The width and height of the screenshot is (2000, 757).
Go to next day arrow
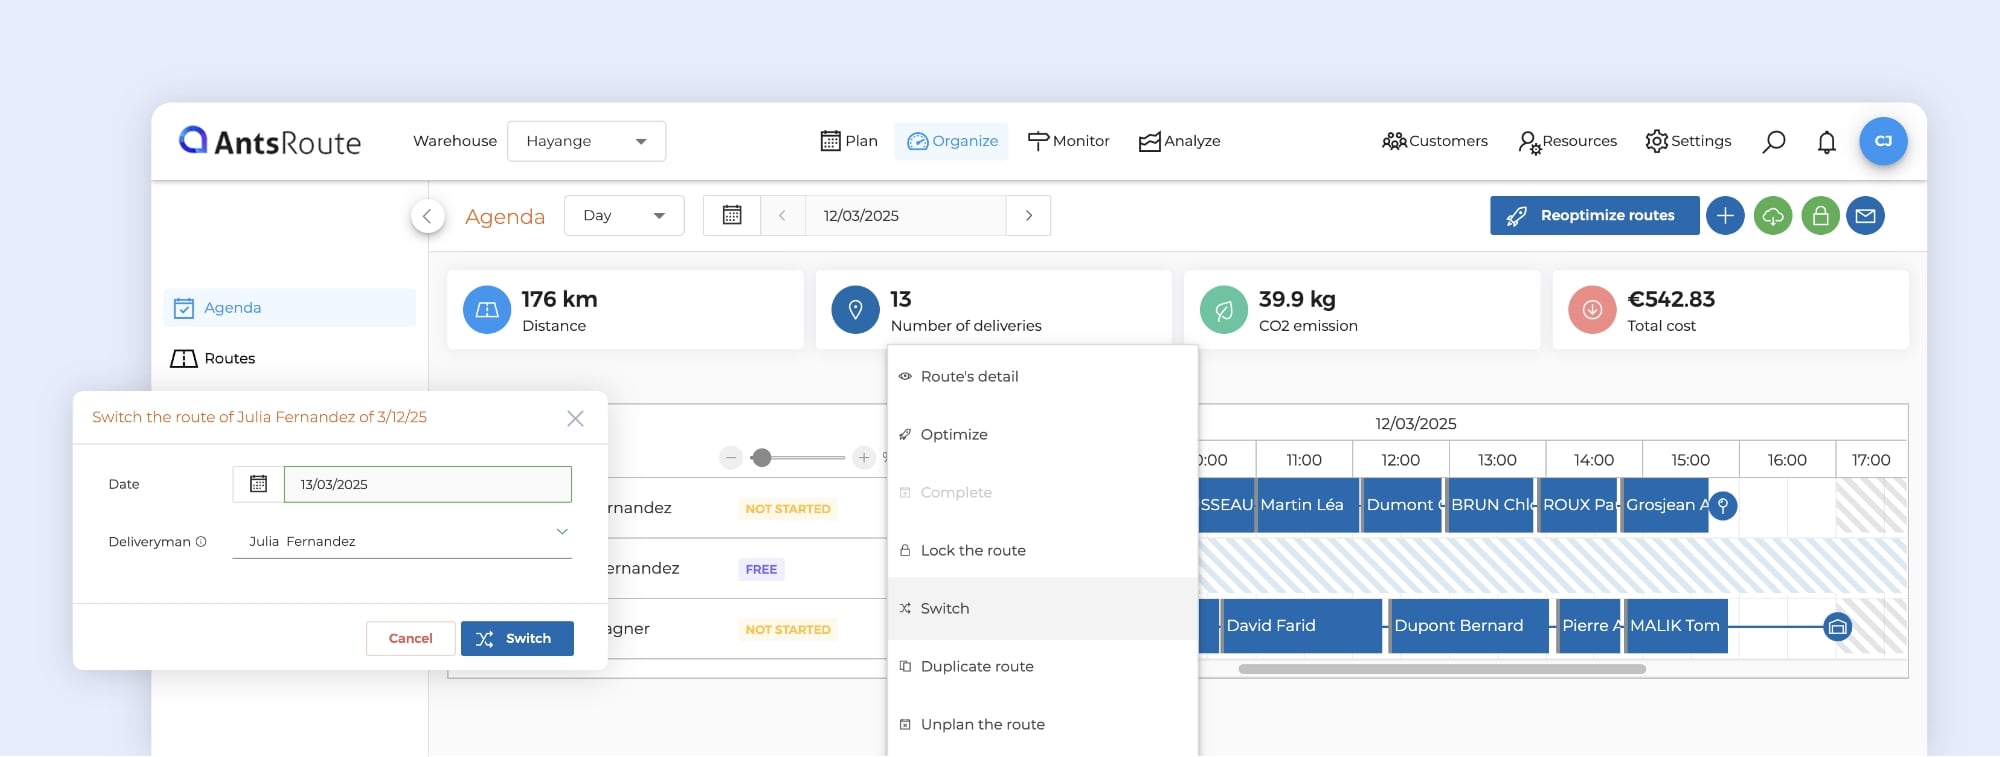1028,216
